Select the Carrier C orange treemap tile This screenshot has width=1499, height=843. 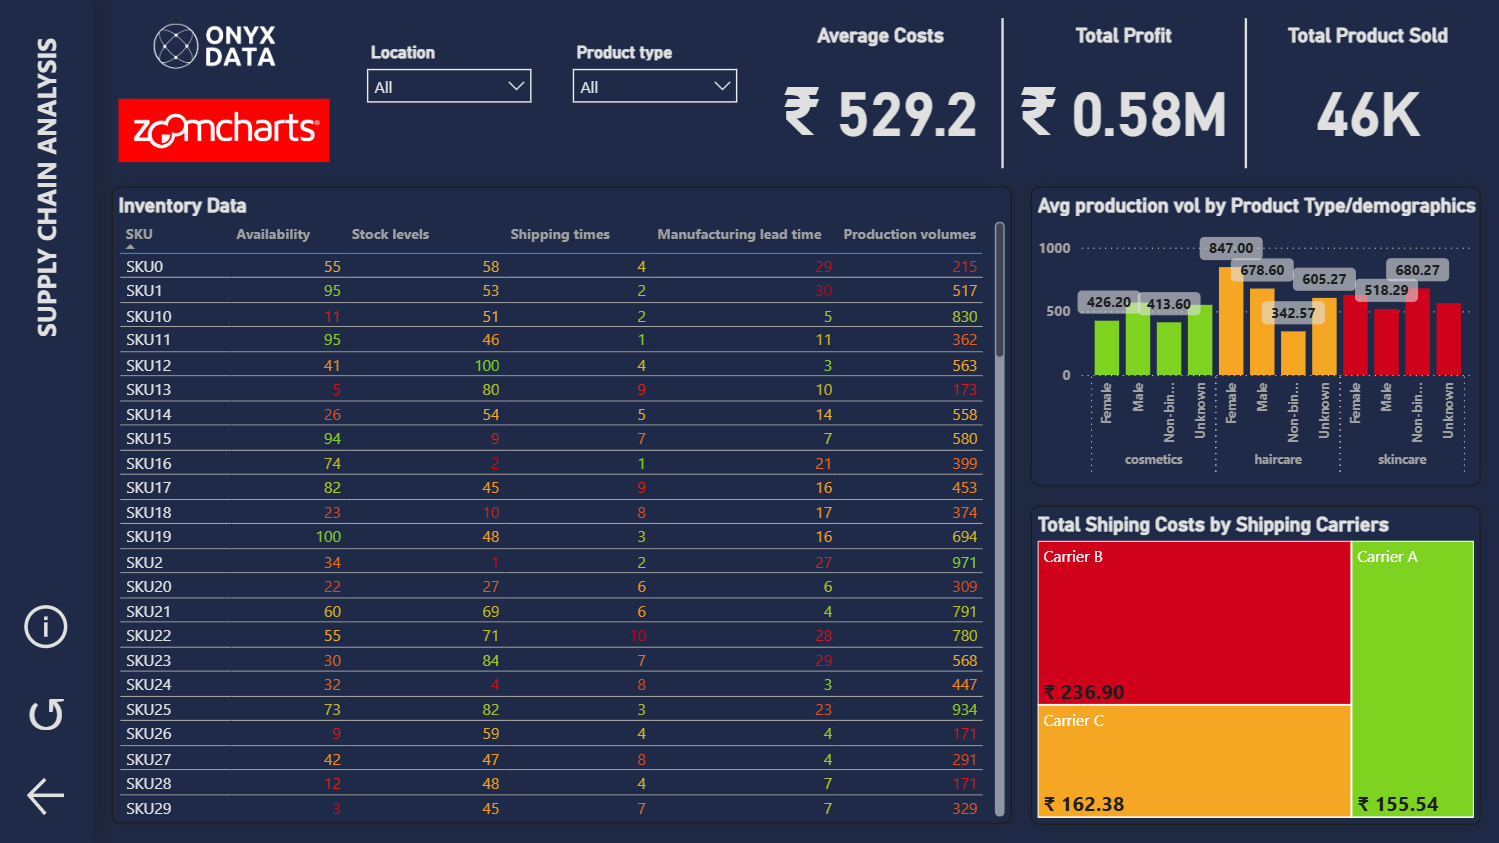[x=1194, y=762]
